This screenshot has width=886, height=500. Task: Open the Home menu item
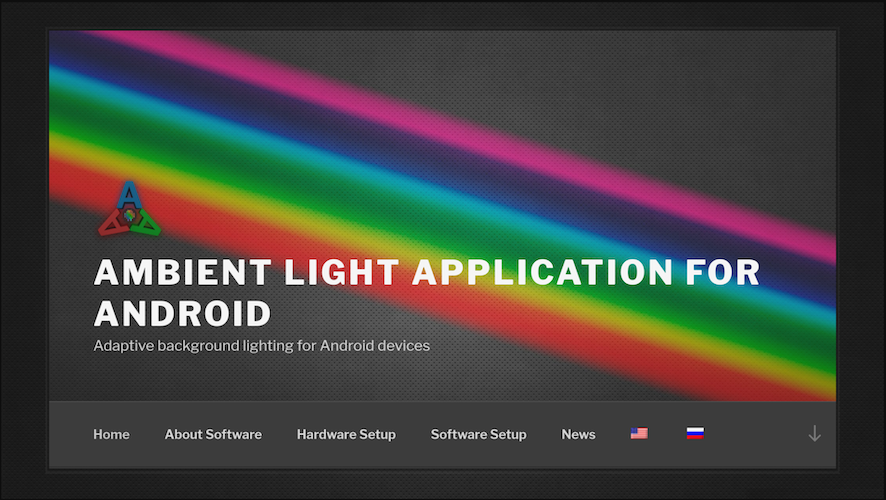point(111,434)
